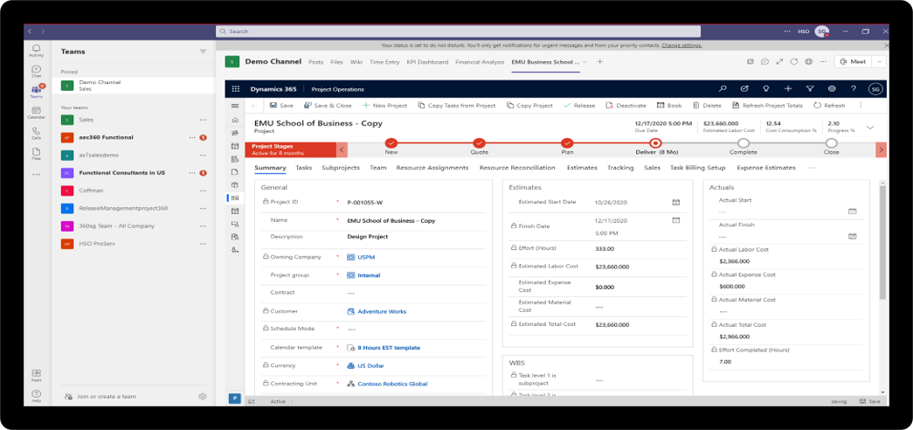Image resolution: width=913 pixels, height=430 pixels.
Task: Expand the tab with double-arrow icon
Action: tap(779, 62)
